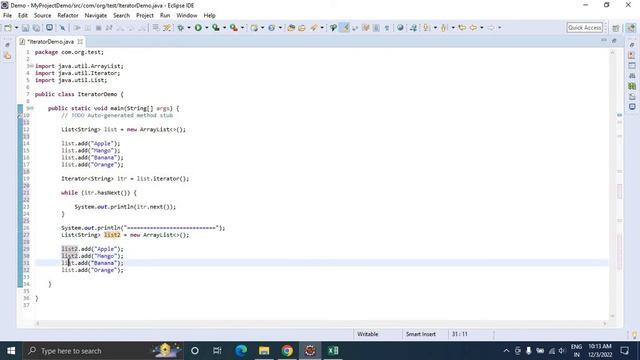This screenshot has height=360, width=640.
Task: Open the Search menu
Action: tap(121, 16)
